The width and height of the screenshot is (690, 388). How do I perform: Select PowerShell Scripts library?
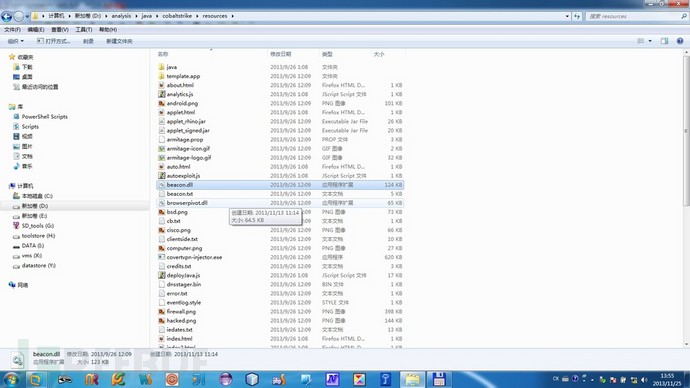coord(40,117)
